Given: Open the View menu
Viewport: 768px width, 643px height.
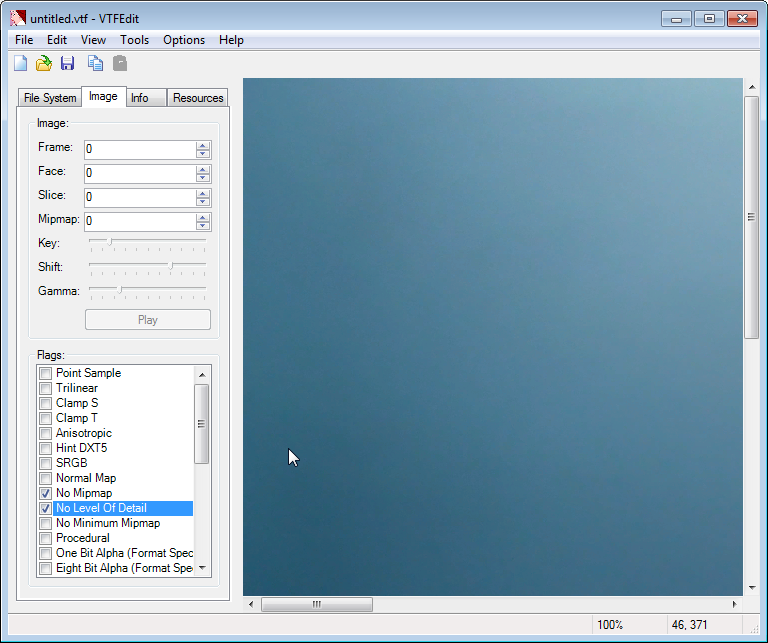Looking at the screenshot, I should tap(93, 40).
